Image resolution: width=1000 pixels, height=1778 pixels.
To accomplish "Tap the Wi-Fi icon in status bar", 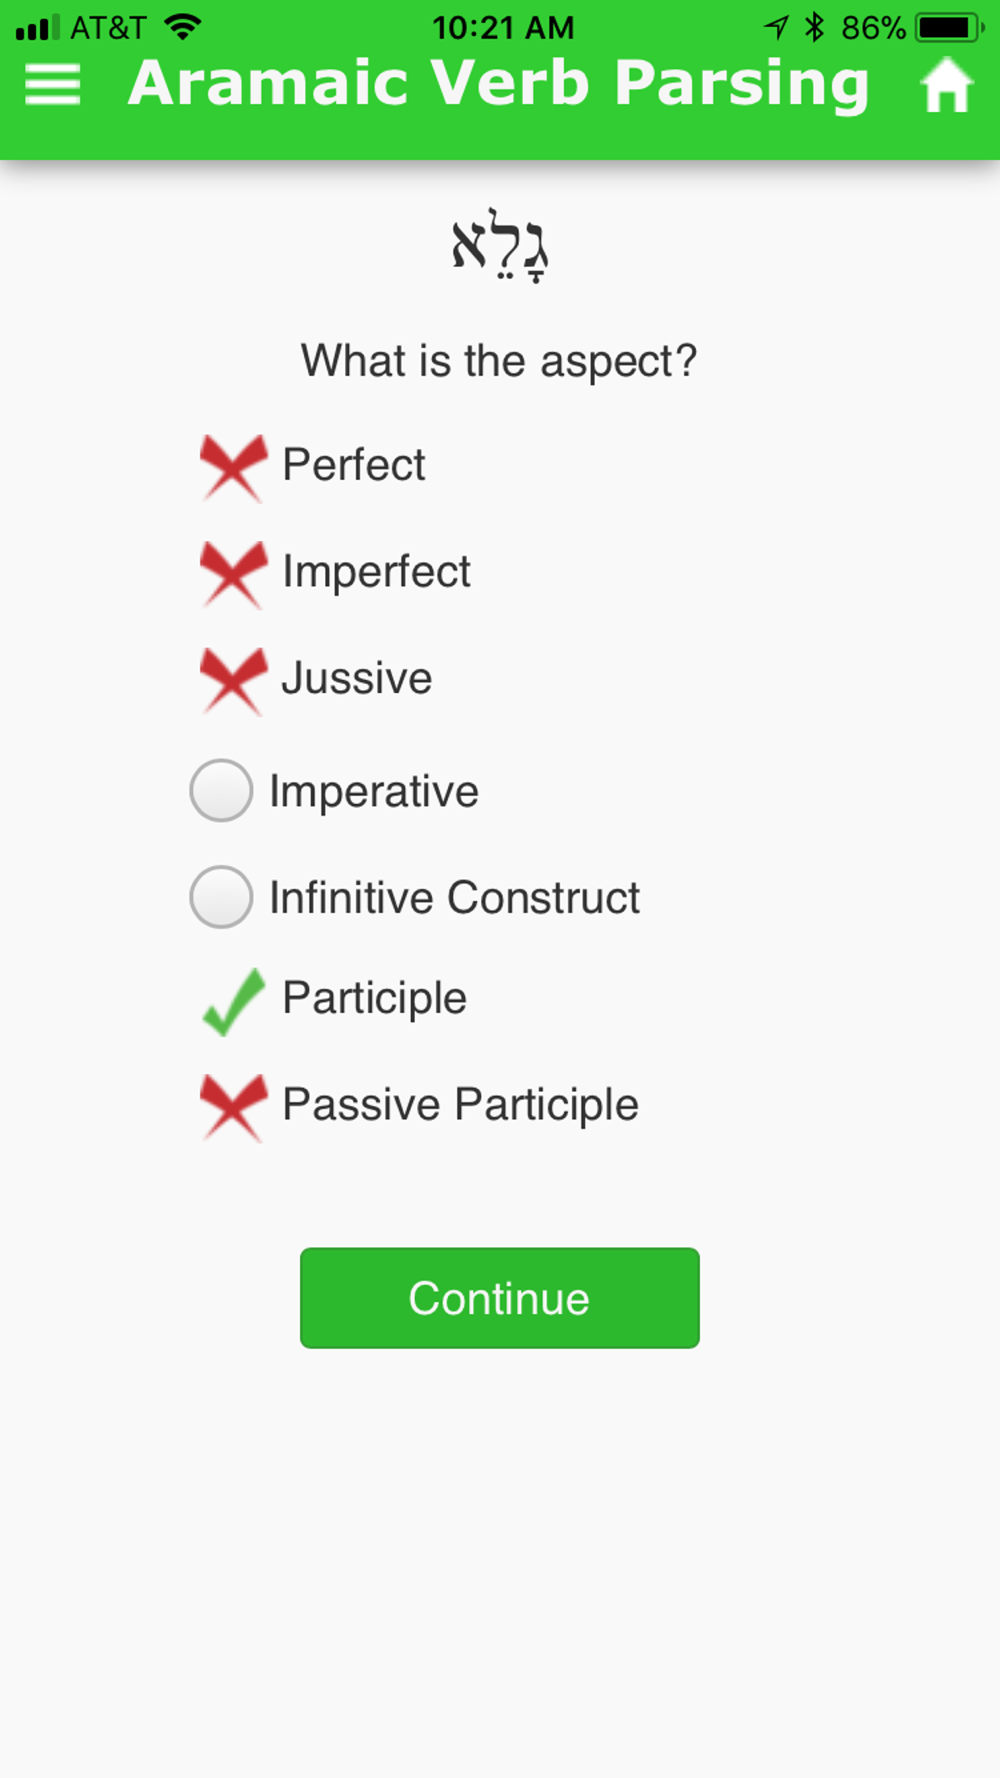I will [x=183, y=27].
